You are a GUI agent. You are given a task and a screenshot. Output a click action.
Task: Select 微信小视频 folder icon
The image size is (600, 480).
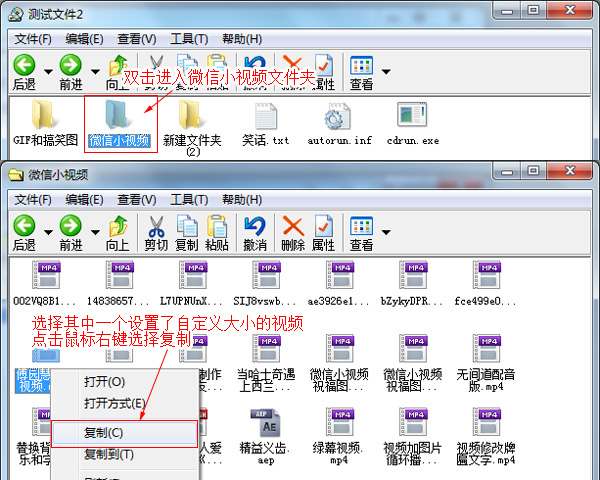(119, 114)
